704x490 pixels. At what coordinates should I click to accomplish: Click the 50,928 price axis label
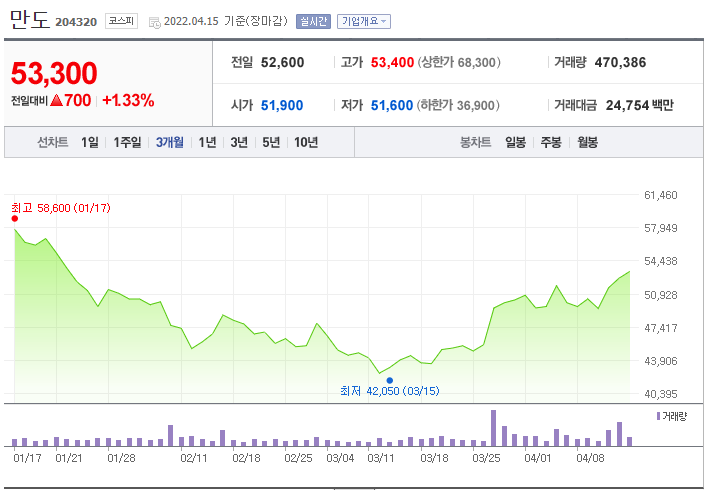click(x=661, y=295)
